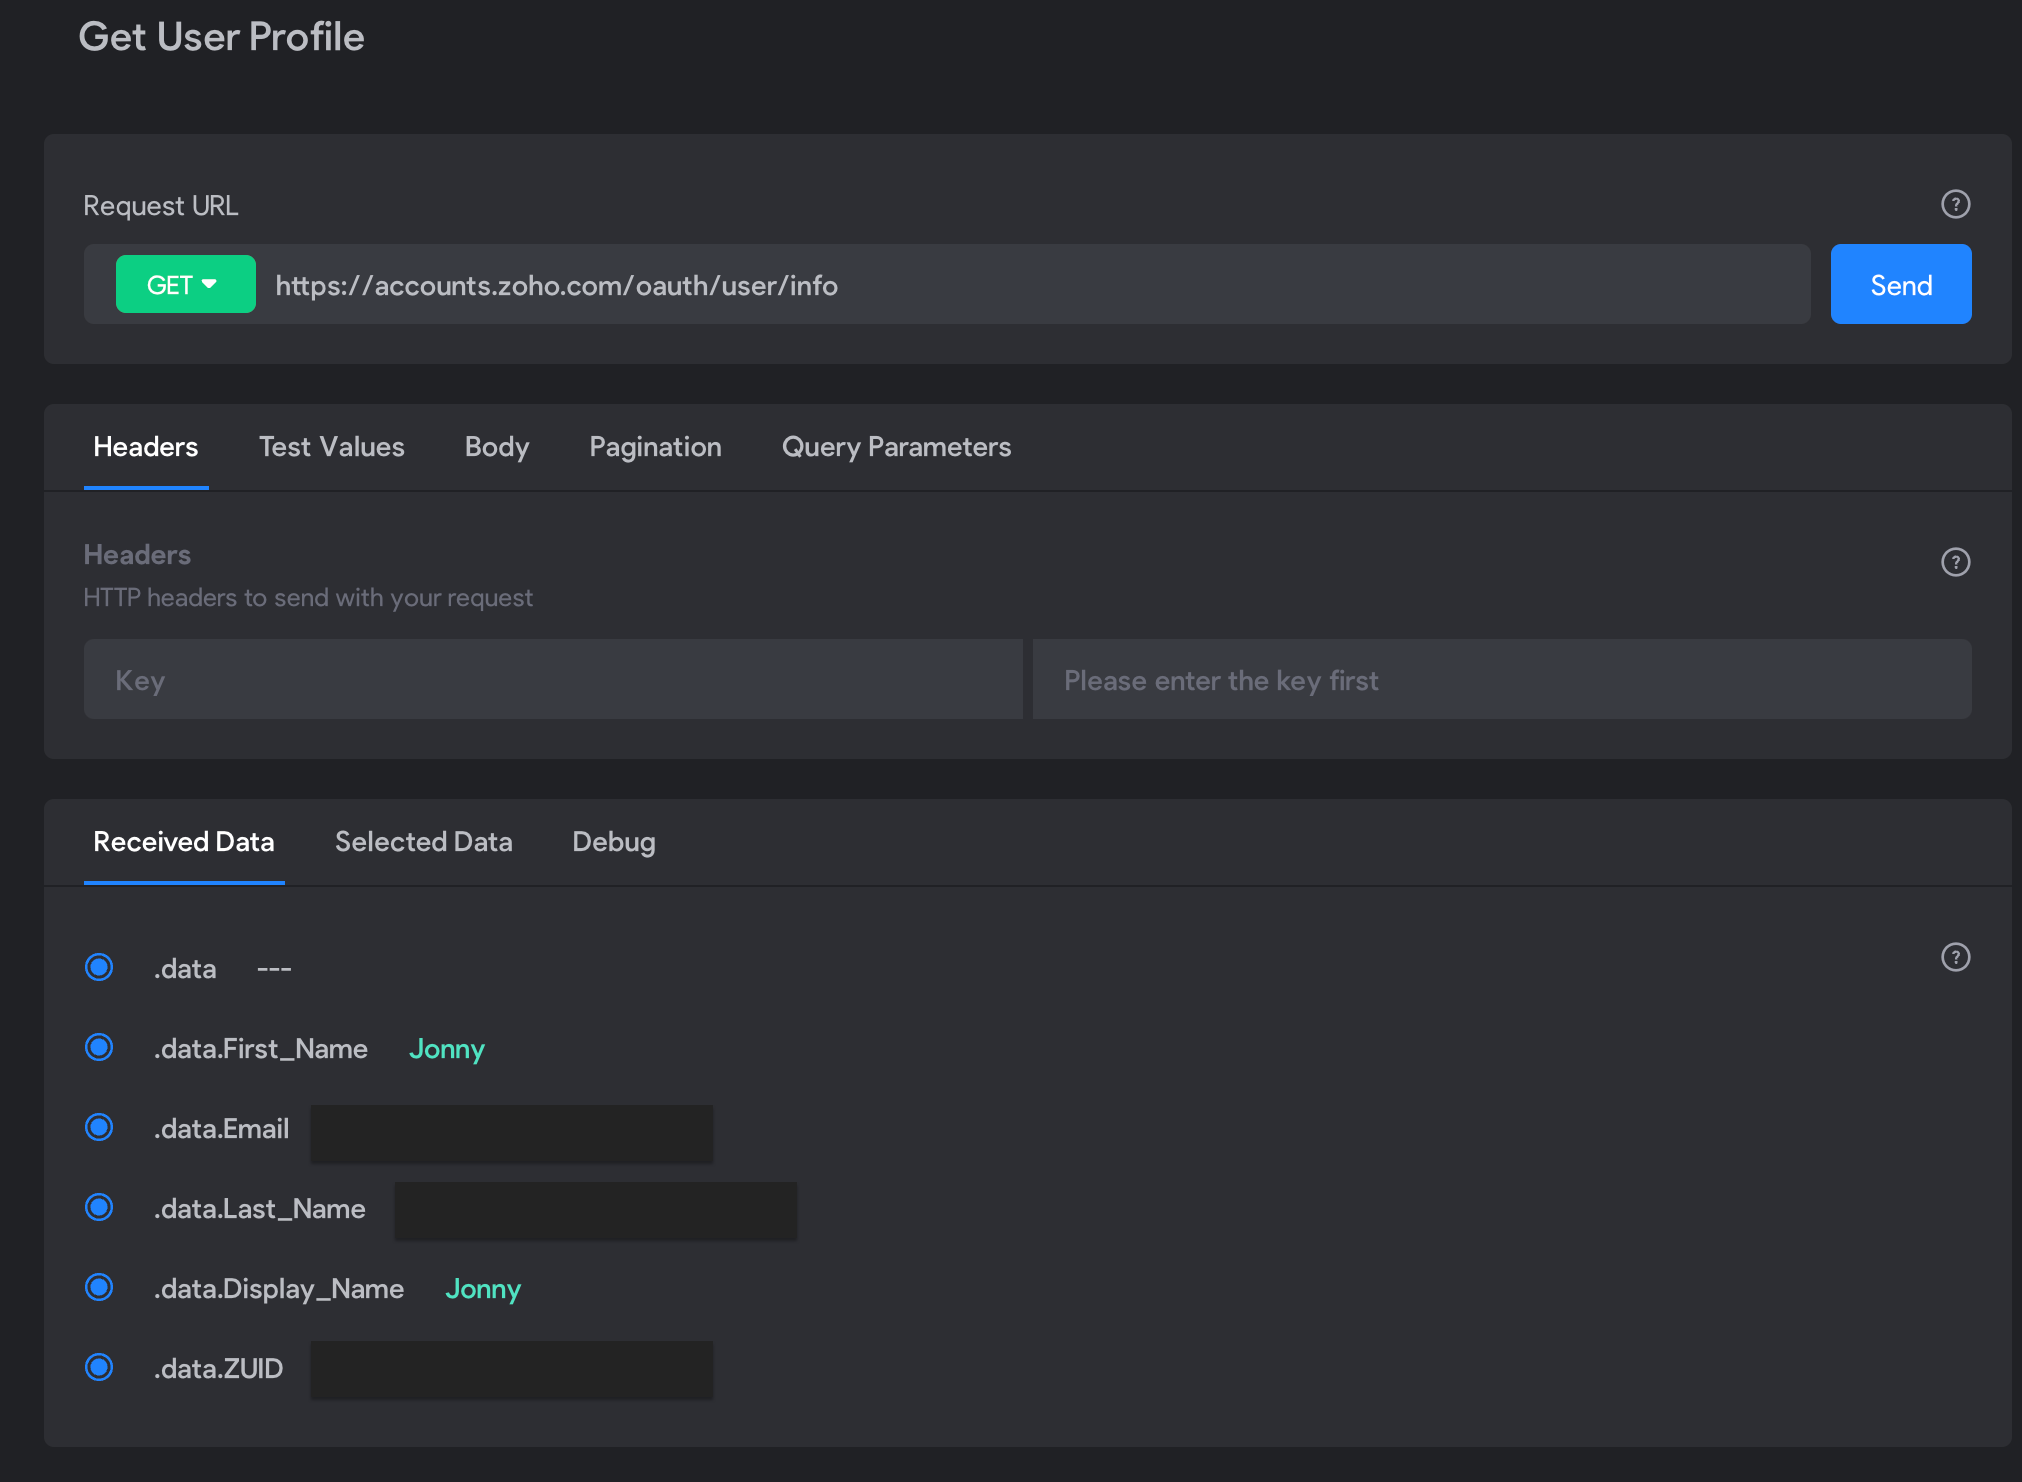2022x1482 pixels.
Task: Select the .data.ZUID radio button
Action: 99,1367
